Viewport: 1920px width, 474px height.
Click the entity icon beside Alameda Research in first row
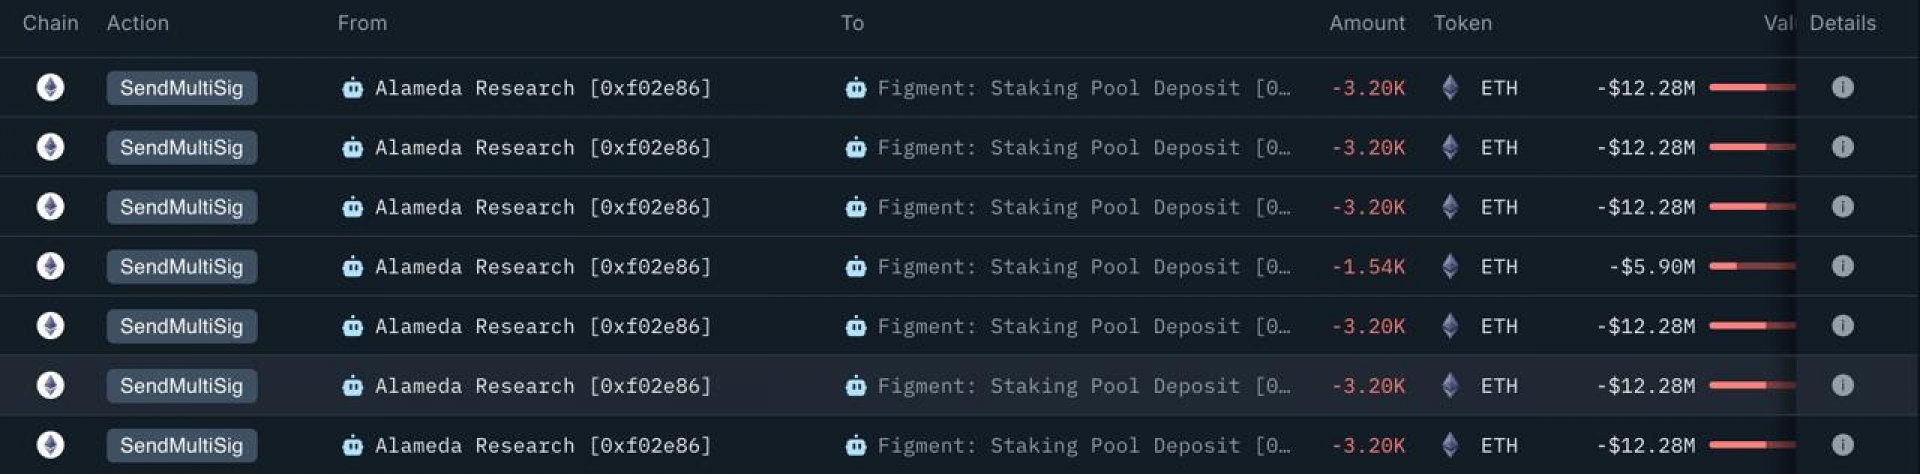click(x=352, y=88)
